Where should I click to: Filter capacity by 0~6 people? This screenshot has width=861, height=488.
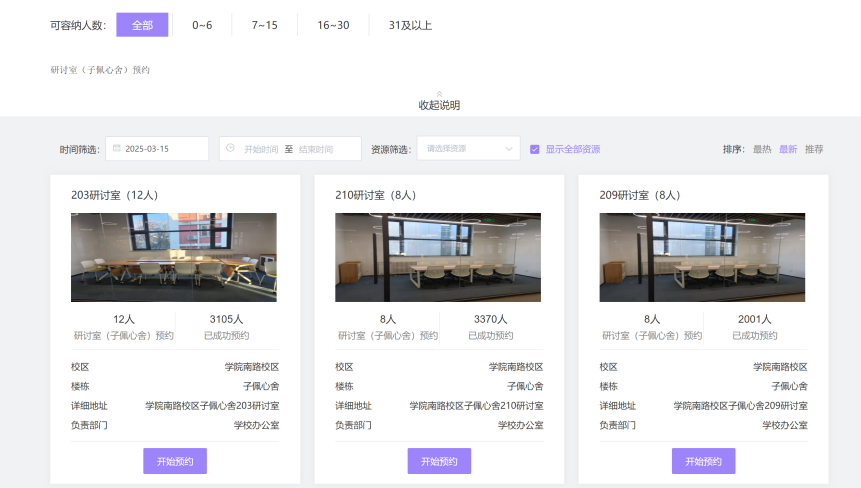pyautogui.click(x=202, y=25)
